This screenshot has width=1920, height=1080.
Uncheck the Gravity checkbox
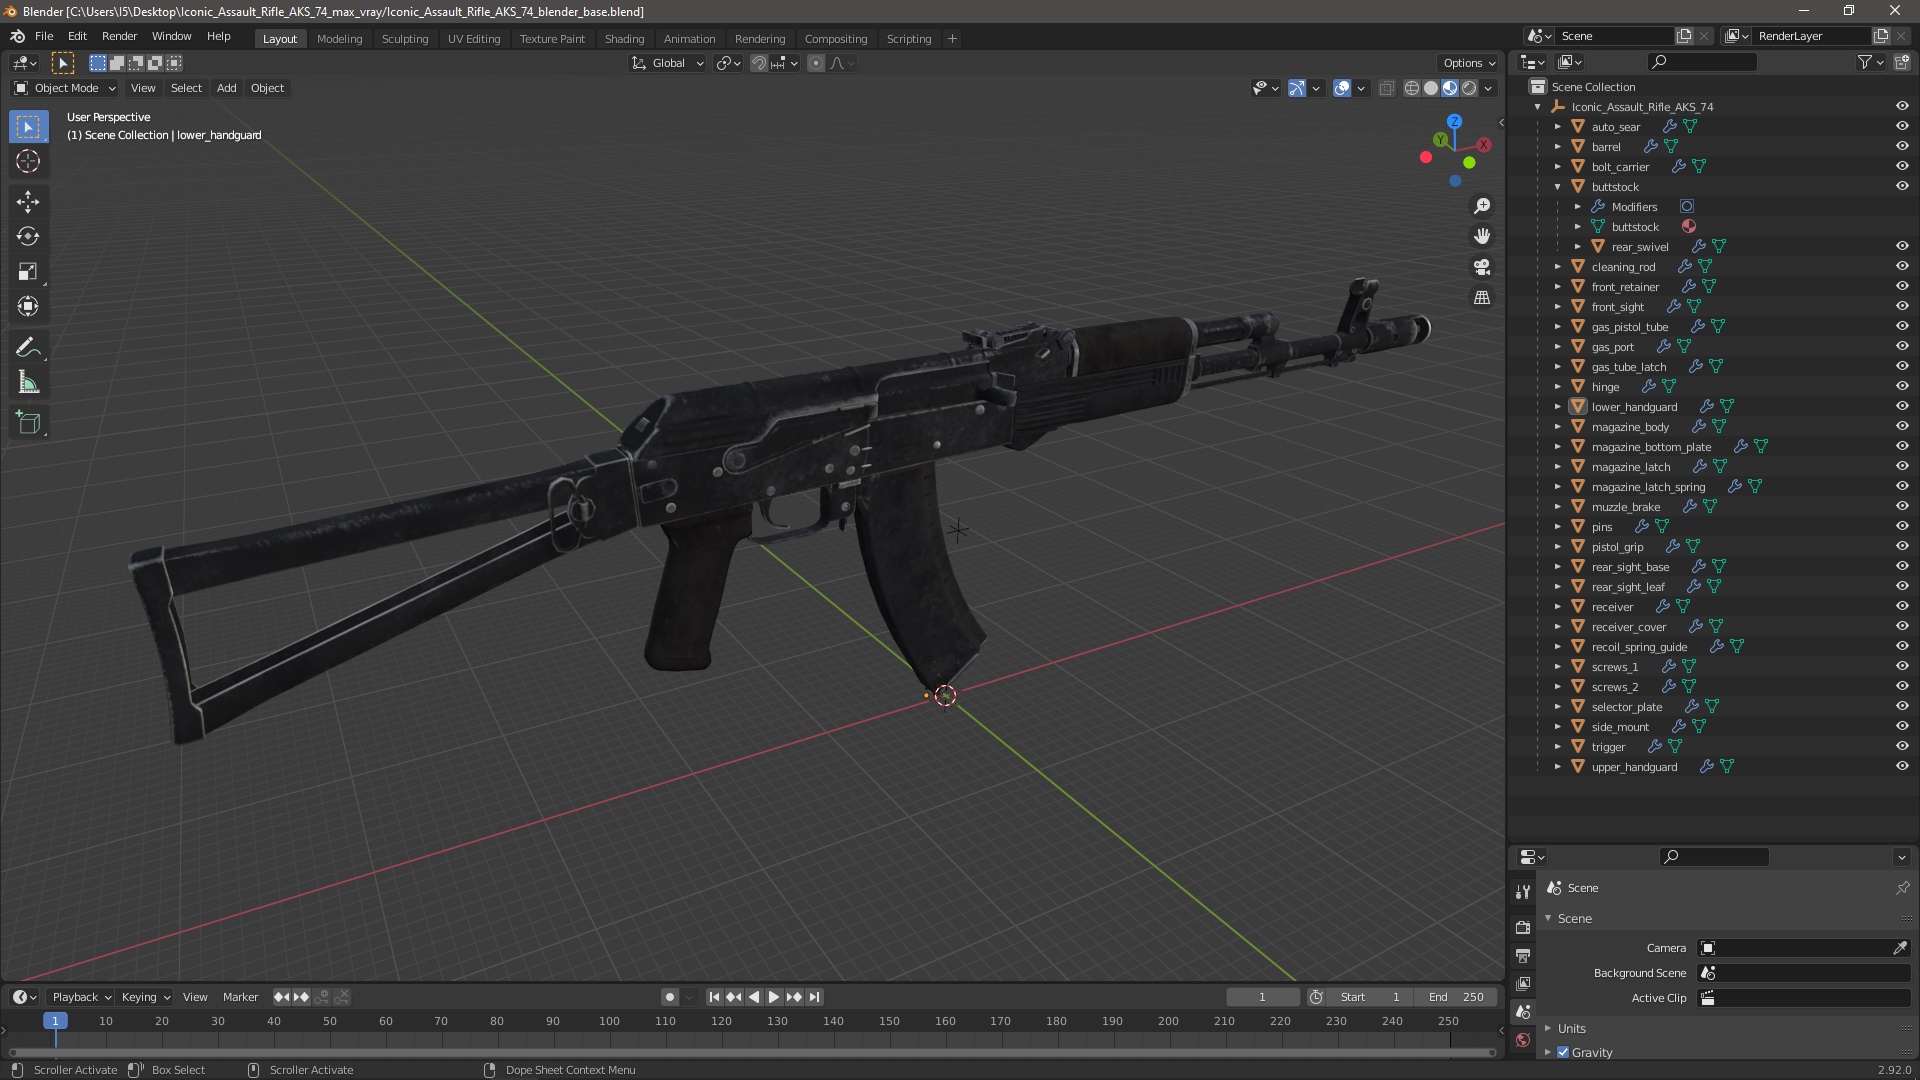pos(1563,1052)
